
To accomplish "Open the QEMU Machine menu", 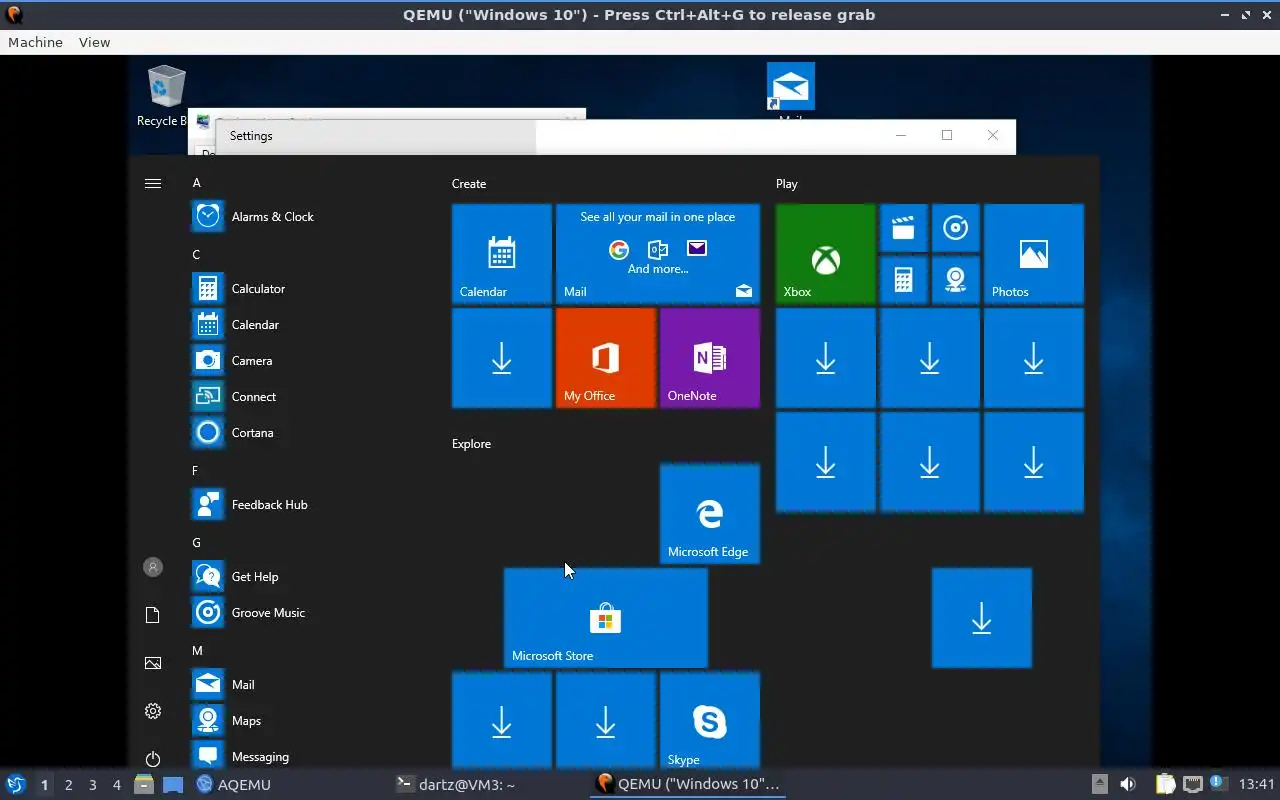I will [x=35, y=42].
